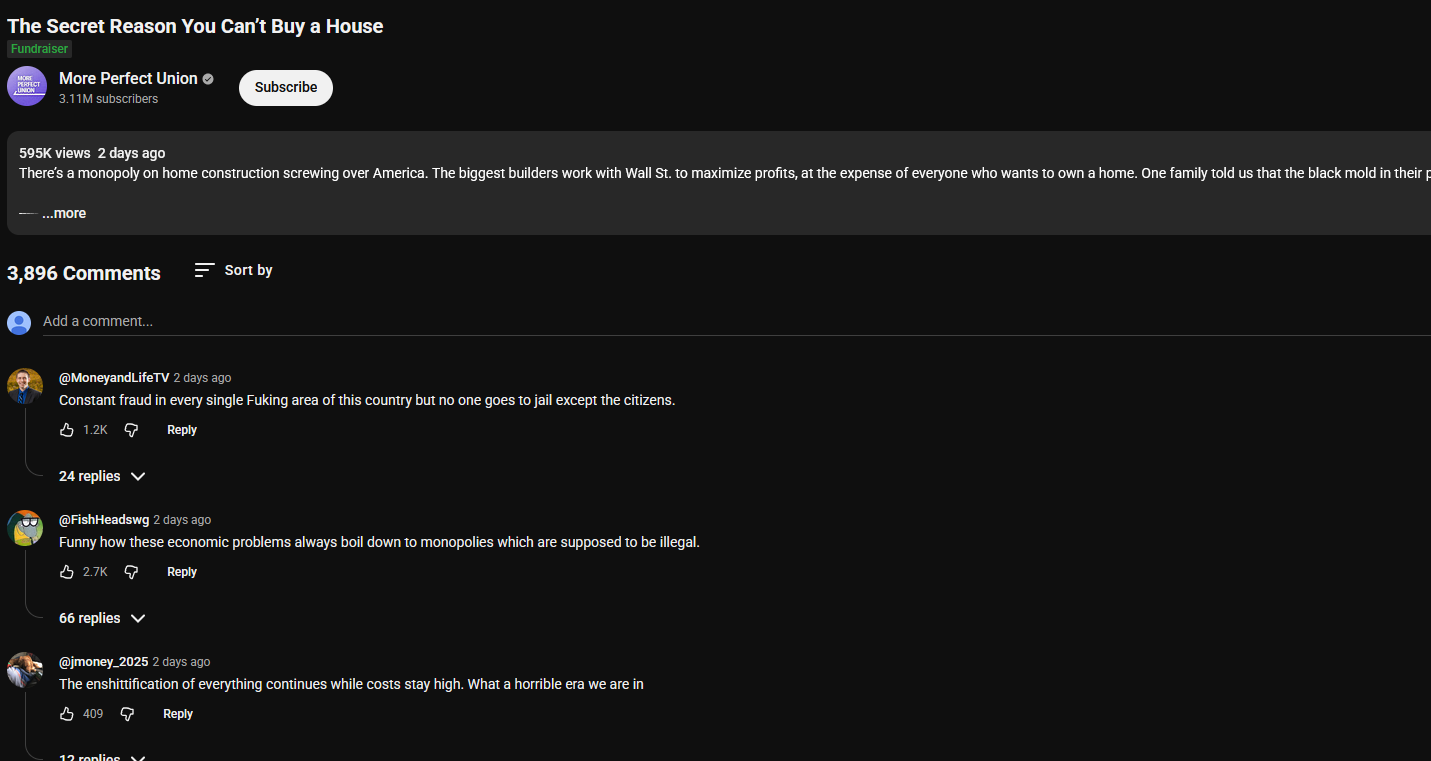
Task: Open the Sort by comments menu
Action: [x=248, y=270]
